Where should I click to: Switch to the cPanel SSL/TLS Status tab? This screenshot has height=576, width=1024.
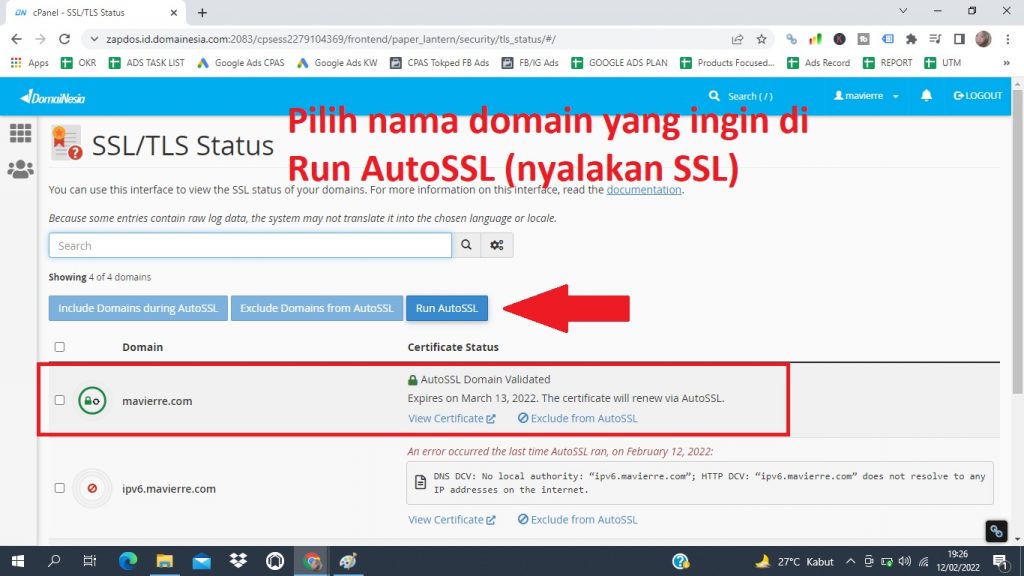[x=95, y=12]
